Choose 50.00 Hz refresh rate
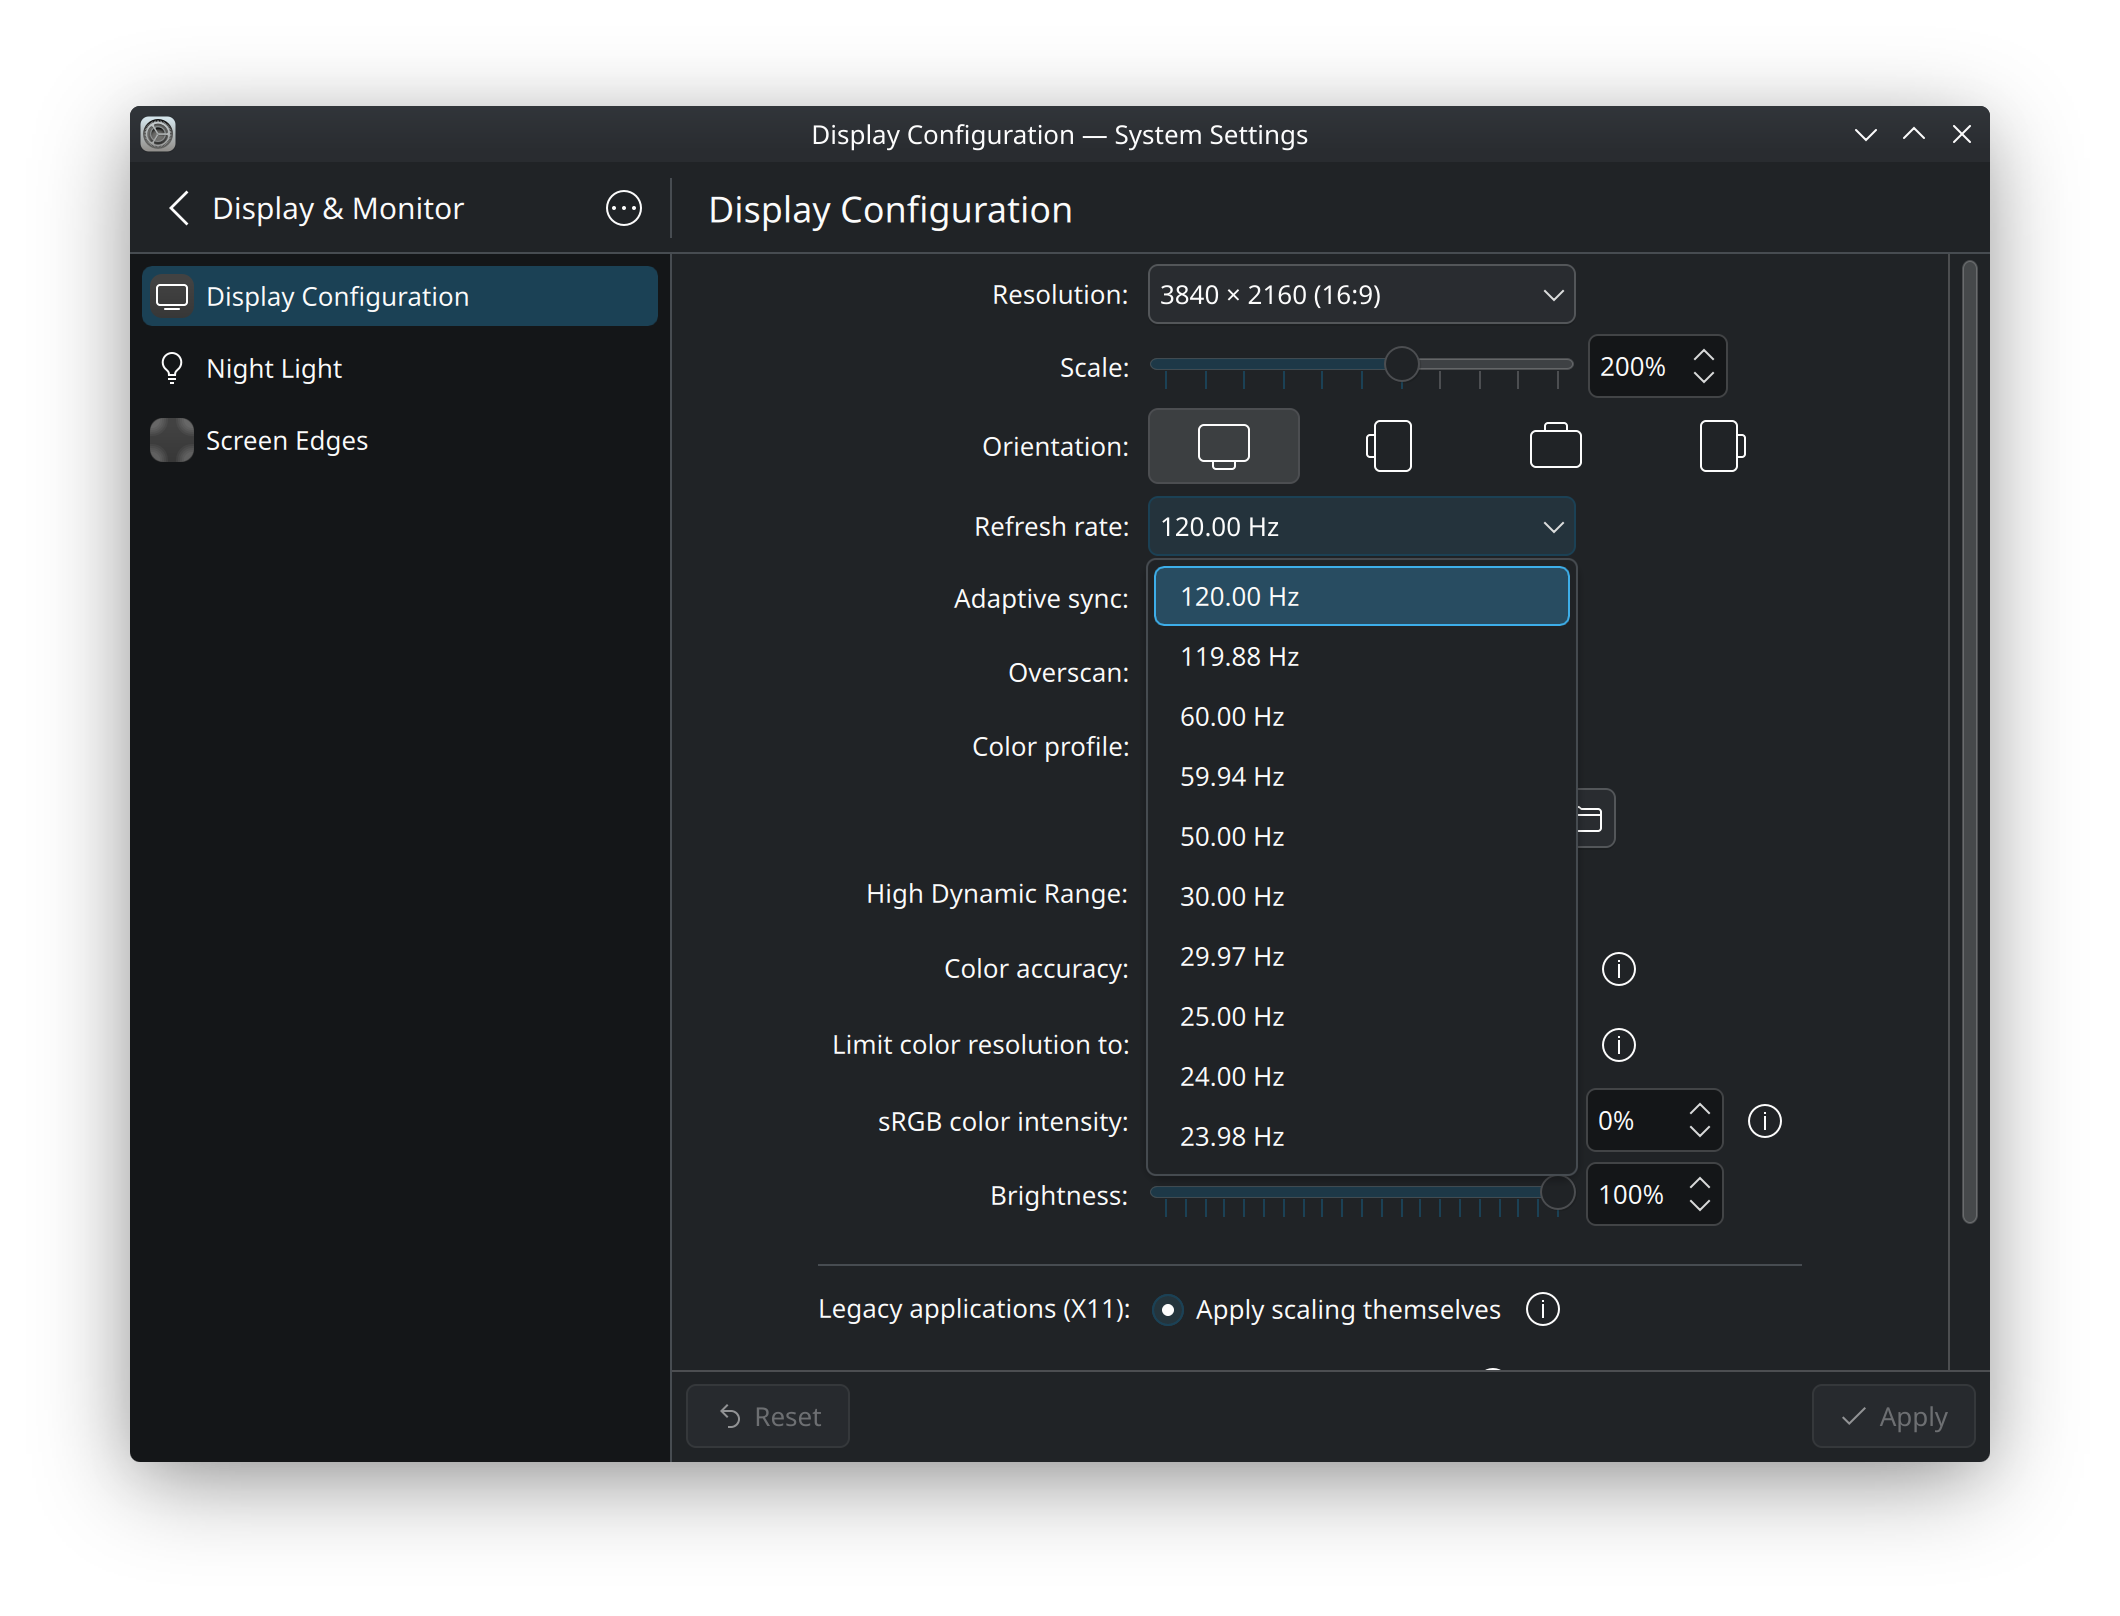 coord(1361,837)
